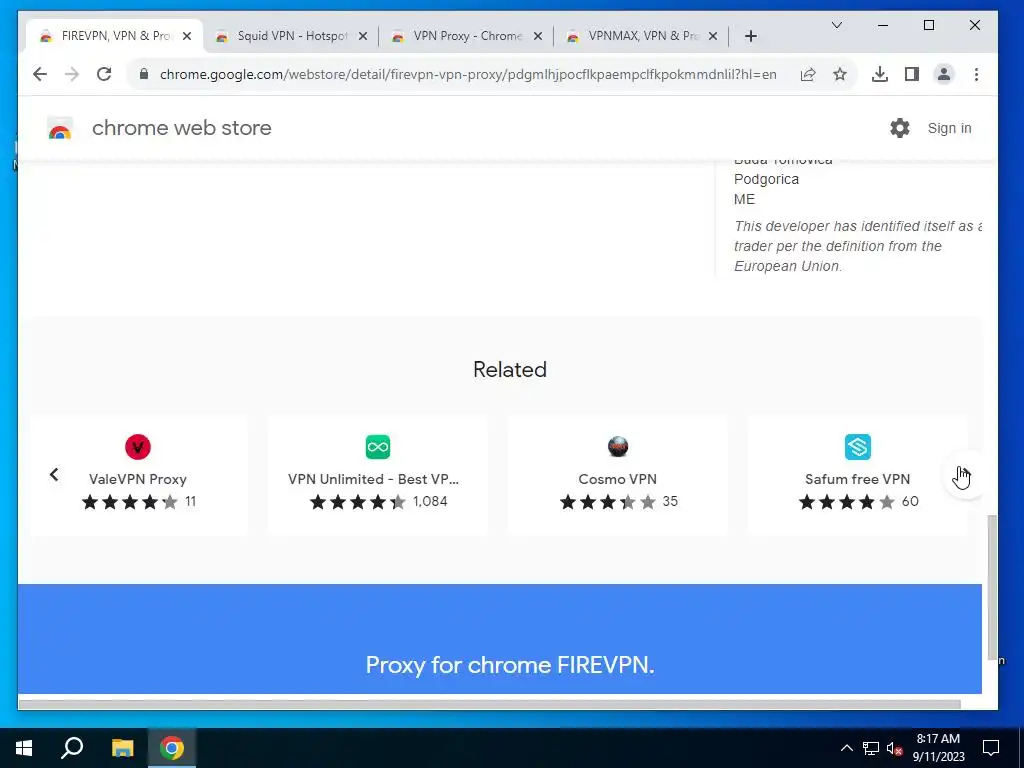Open chrome web store home title
This screenshot has width=1024, height=768.
pyautogui.click(x=182, y=128)
